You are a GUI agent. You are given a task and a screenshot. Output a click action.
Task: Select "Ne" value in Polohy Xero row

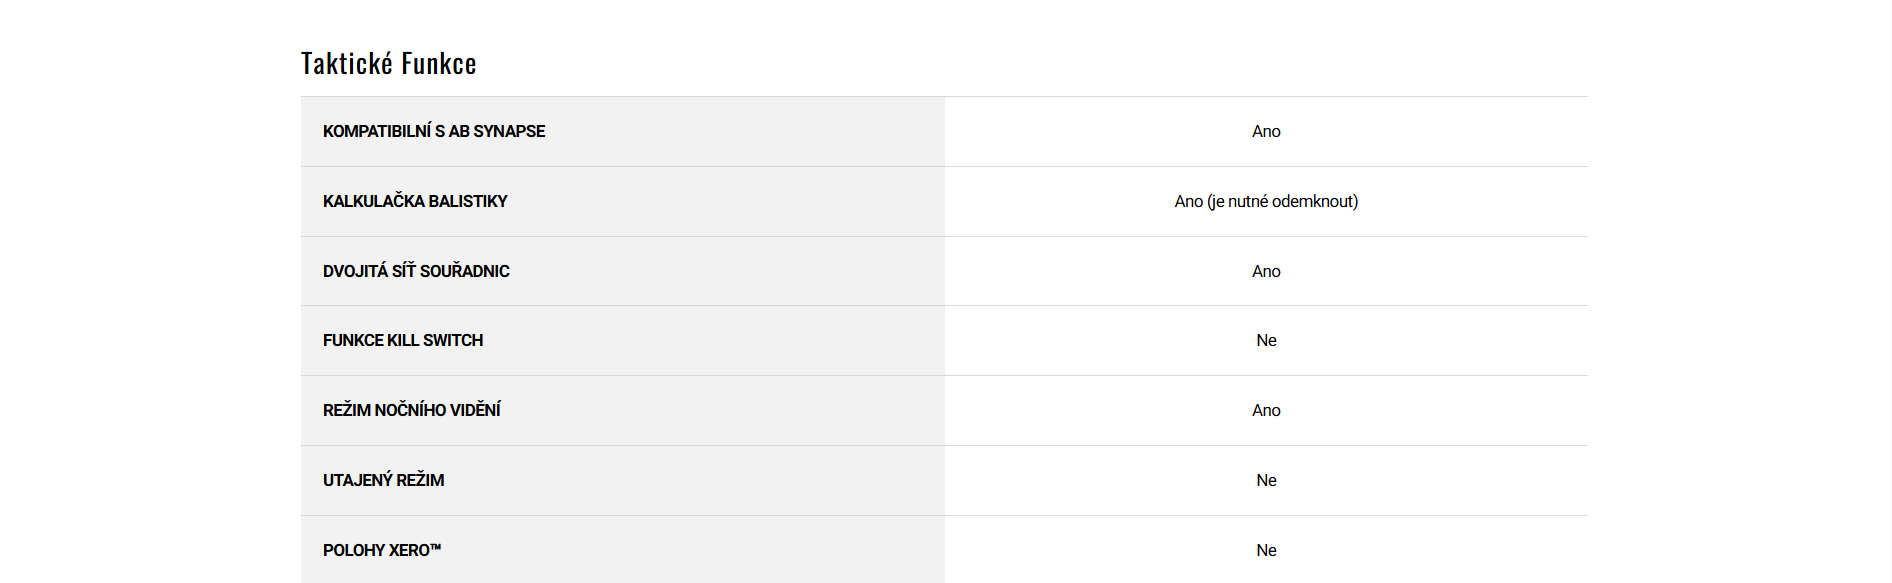pos(1266,550)
